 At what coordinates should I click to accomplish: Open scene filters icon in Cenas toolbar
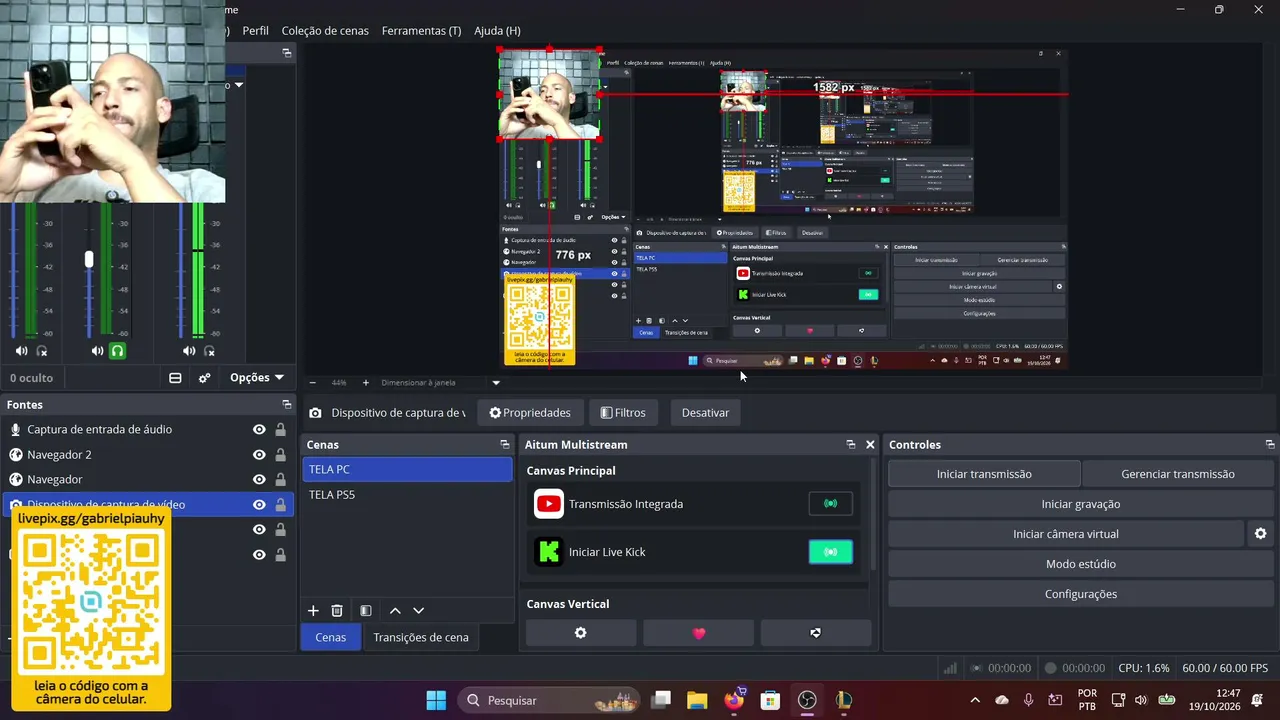coord(366,611)
